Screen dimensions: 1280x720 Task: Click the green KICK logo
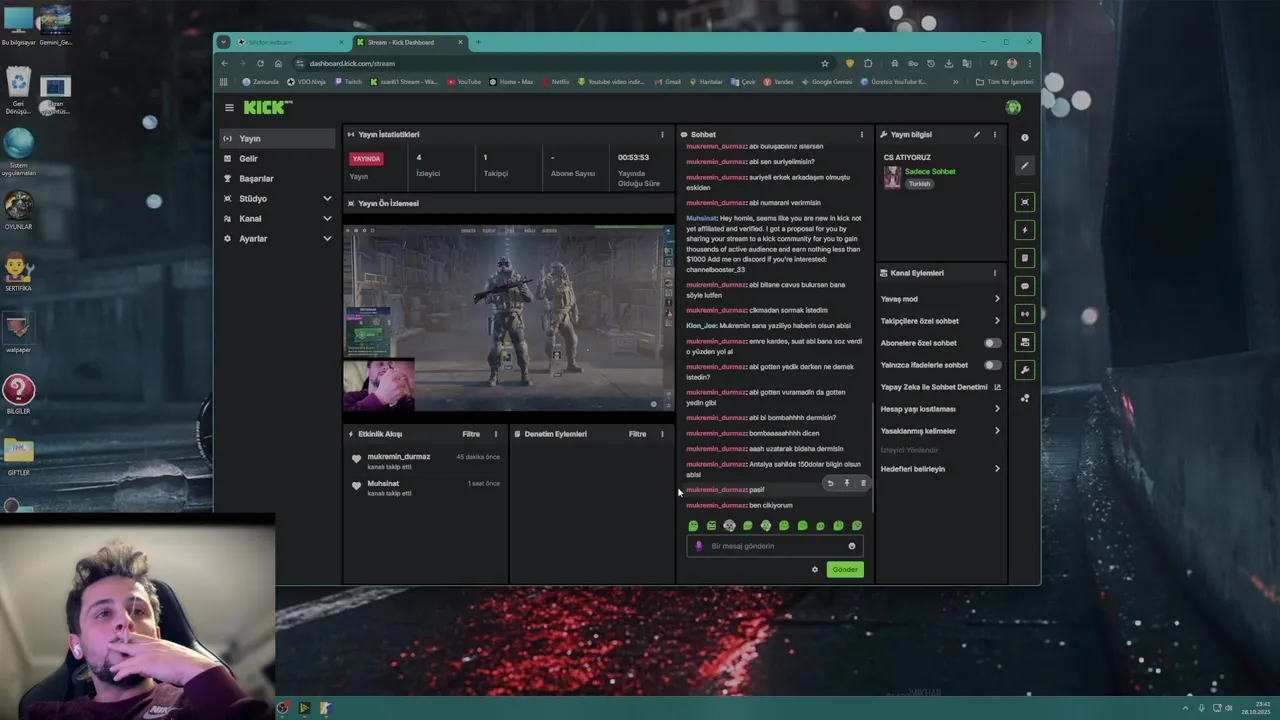(x=266, y=107)
